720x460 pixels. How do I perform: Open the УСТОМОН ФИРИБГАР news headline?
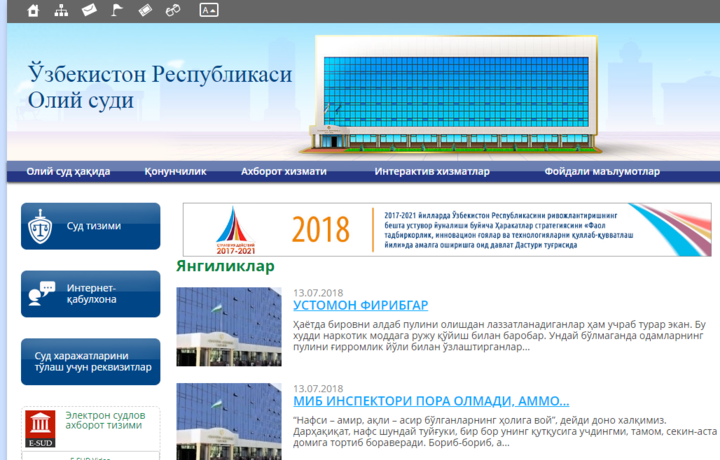(360, 305)
